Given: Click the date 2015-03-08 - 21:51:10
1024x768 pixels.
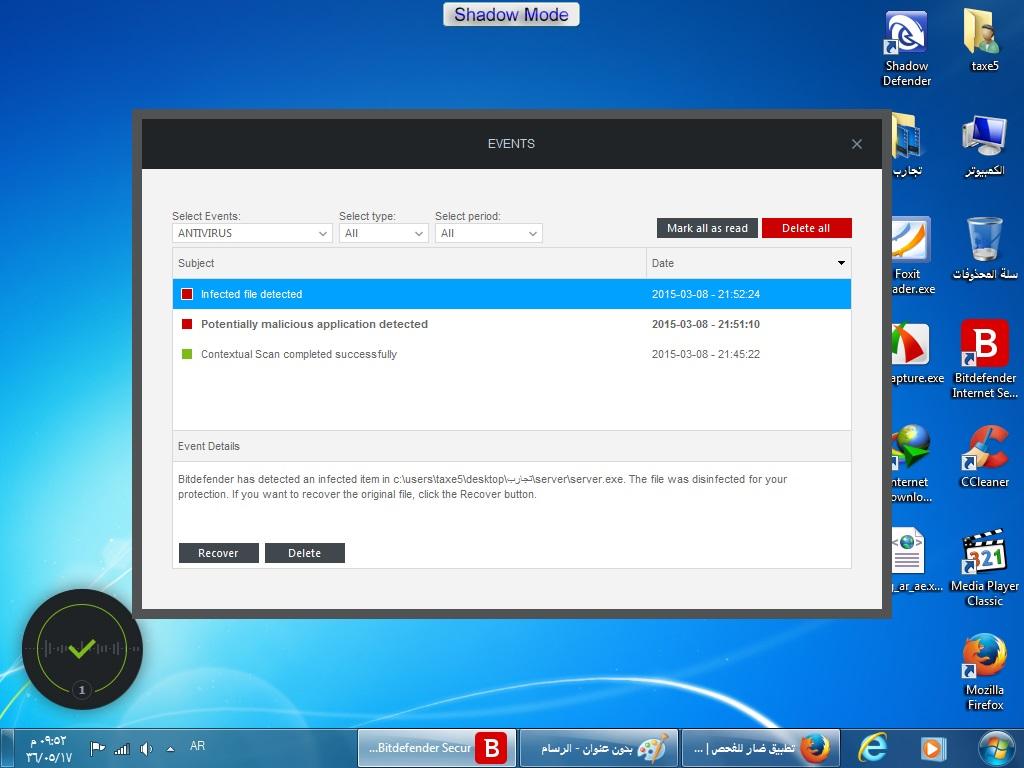Looking at the screenshot, I should 706,324.
